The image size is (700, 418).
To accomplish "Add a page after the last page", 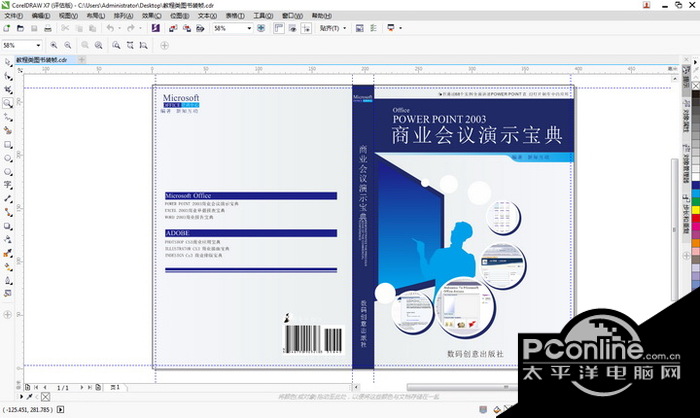I will click(x=98, y=387).
